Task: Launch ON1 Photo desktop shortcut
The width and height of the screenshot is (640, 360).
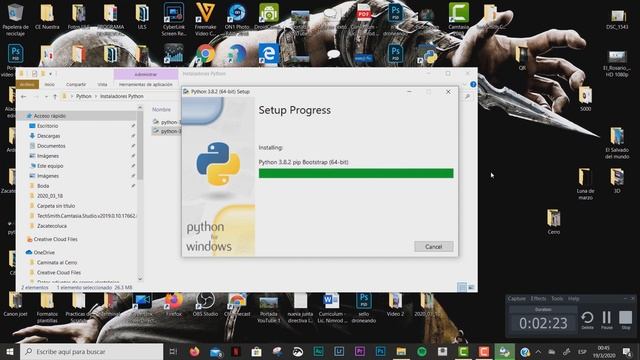Action: [237, 20]
